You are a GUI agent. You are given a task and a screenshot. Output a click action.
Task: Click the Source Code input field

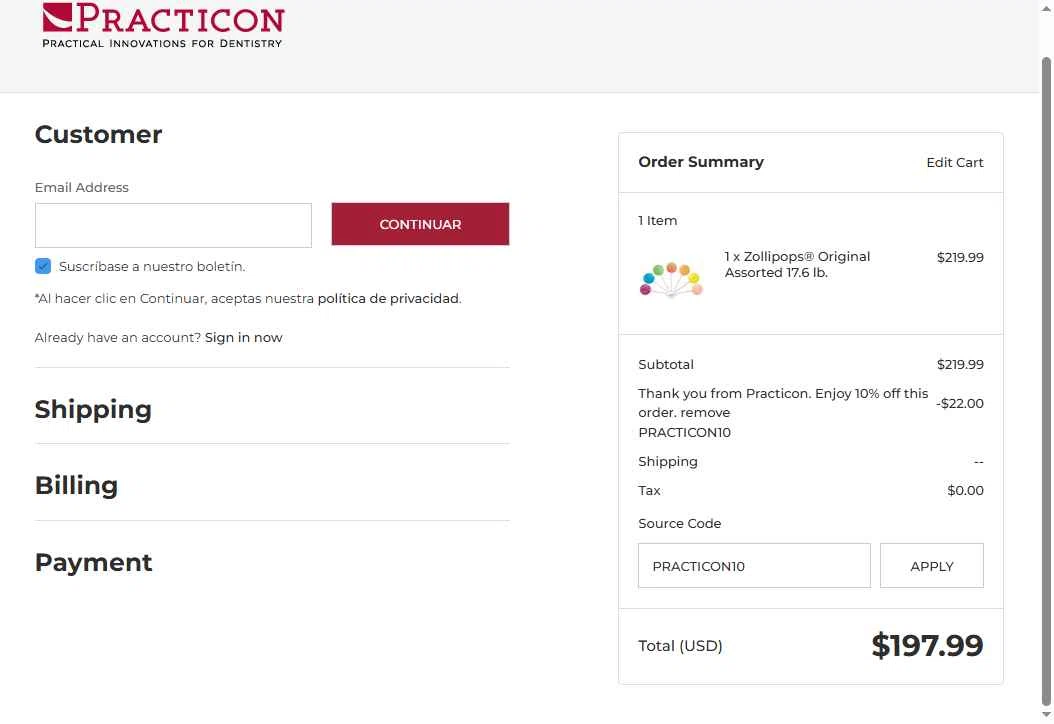click(754, 566)
